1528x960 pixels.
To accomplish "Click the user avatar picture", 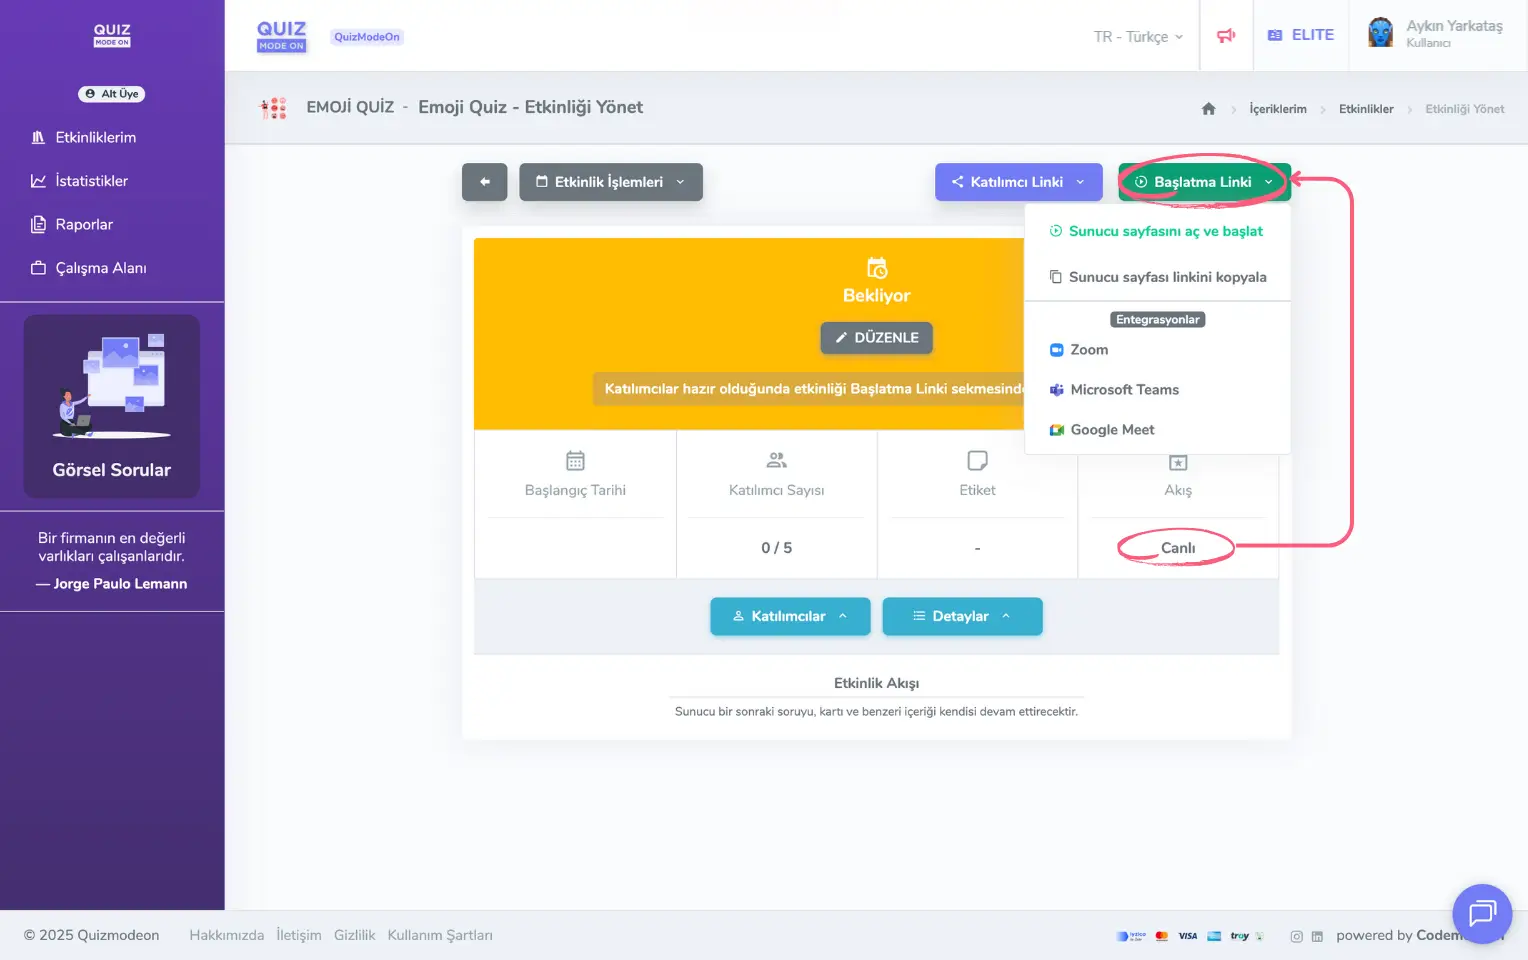I will [x=1381, y=33].
